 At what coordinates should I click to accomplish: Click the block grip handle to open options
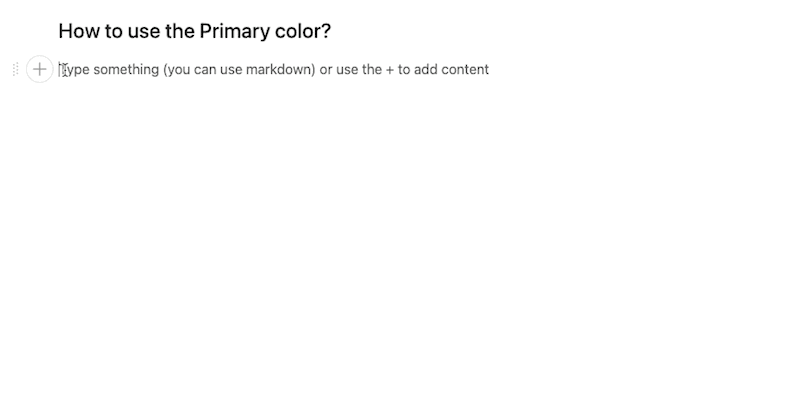pyautogui.click(x=15, y=69)
